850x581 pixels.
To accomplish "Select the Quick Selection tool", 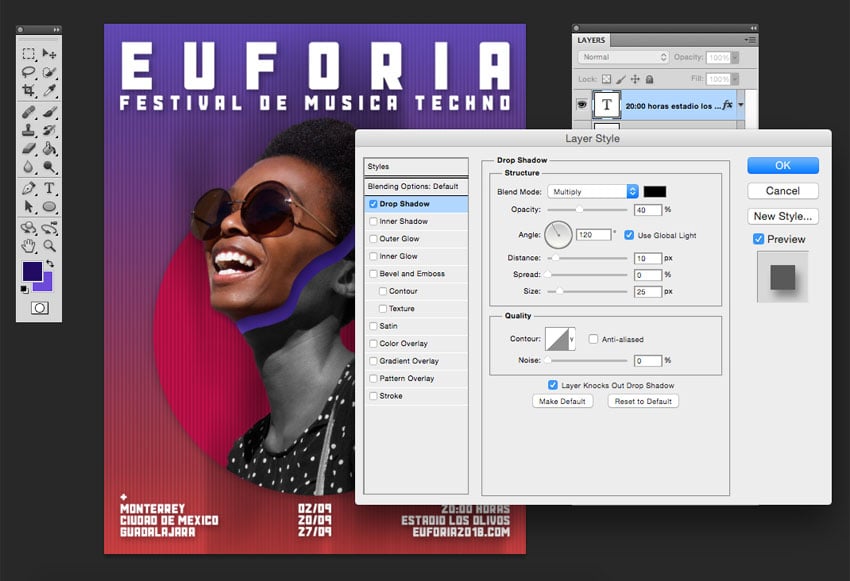I will [x=49, y=72].
